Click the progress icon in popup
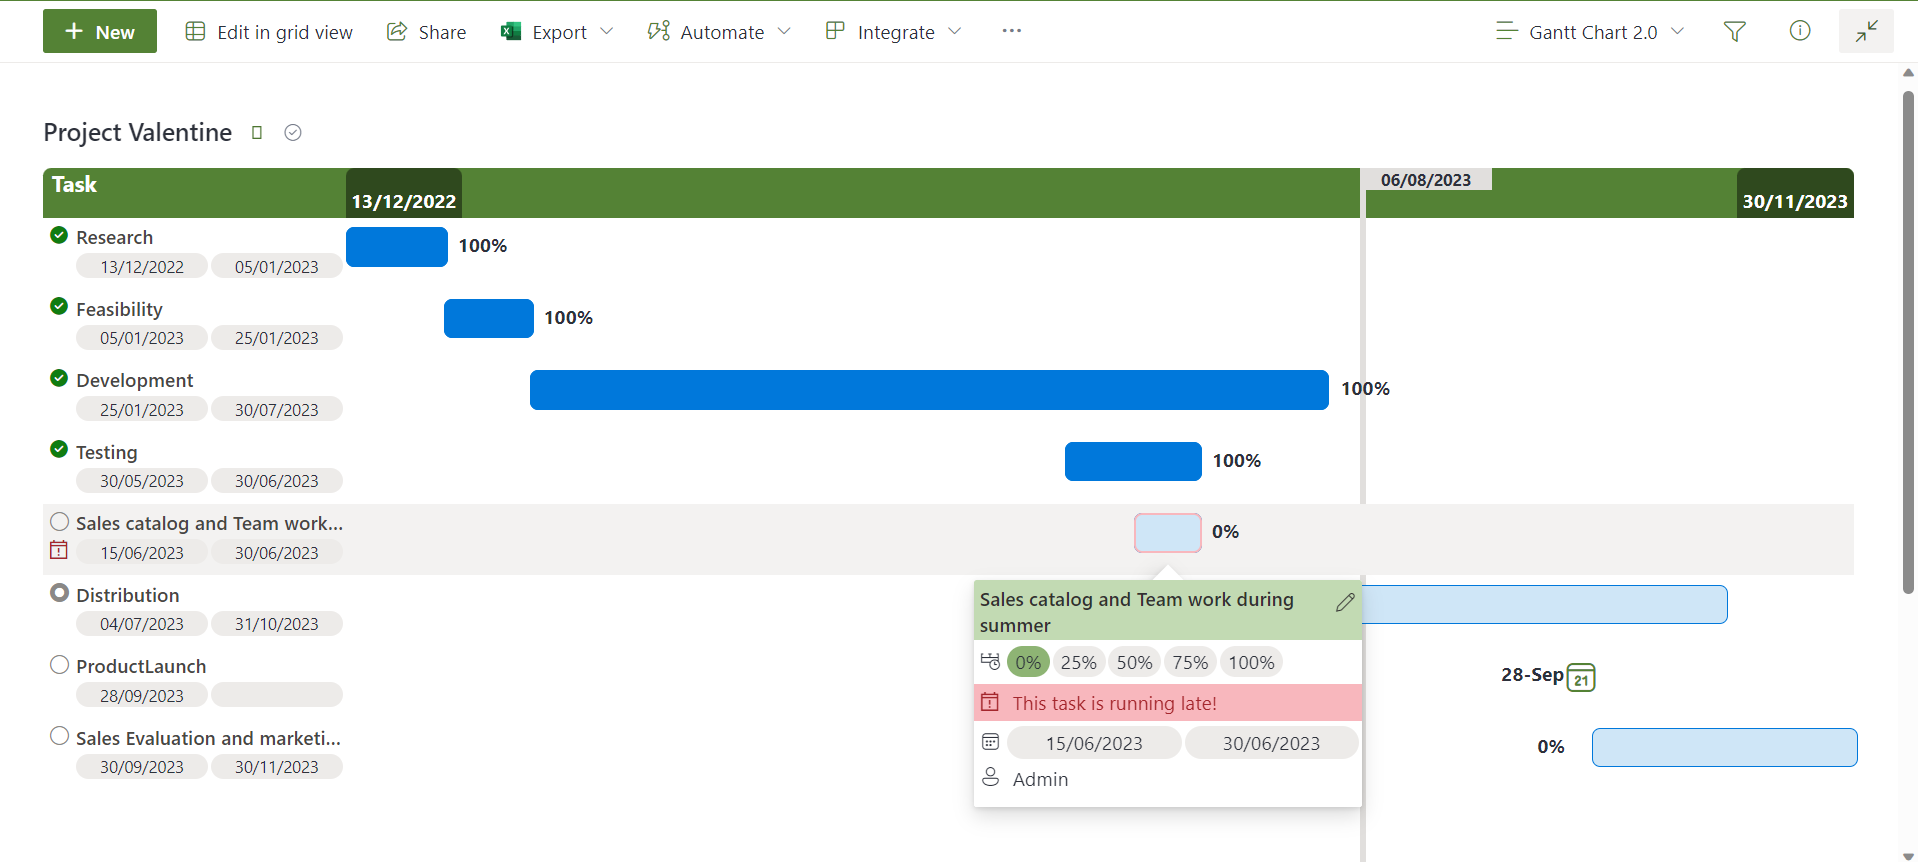The height and width of the screenshot is (862, 1918). click(990, 662)
